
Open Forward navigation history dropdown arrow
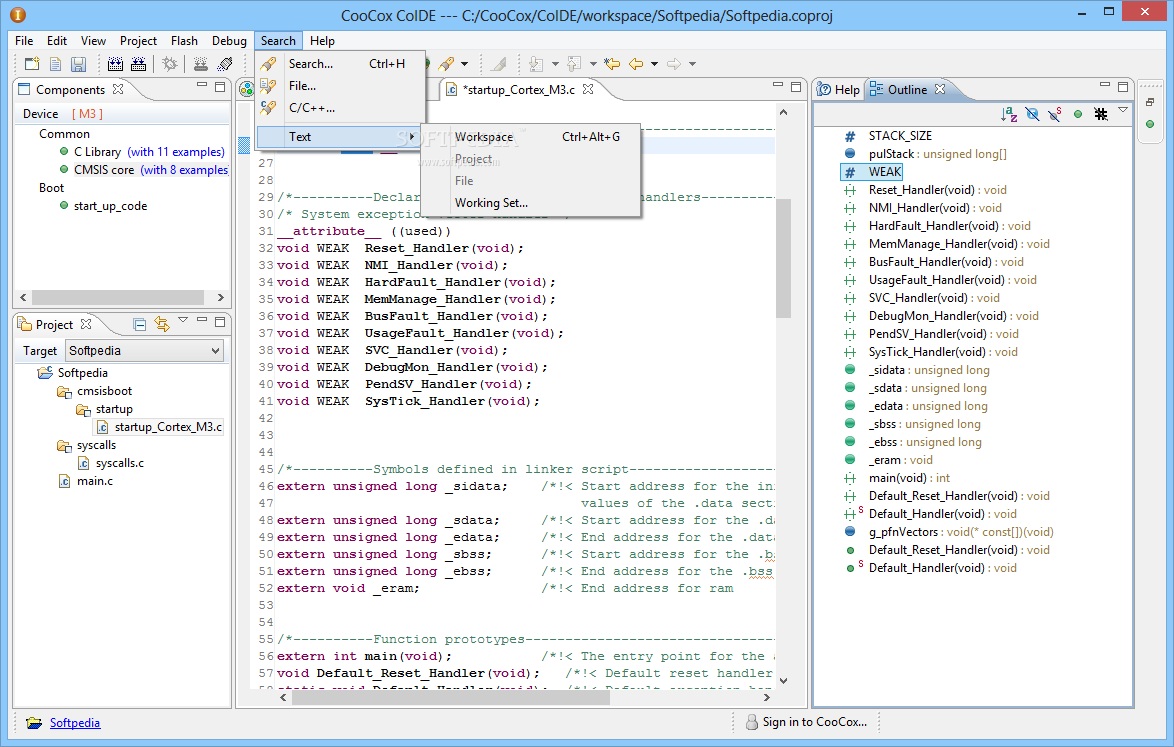[x=693, y=64]
